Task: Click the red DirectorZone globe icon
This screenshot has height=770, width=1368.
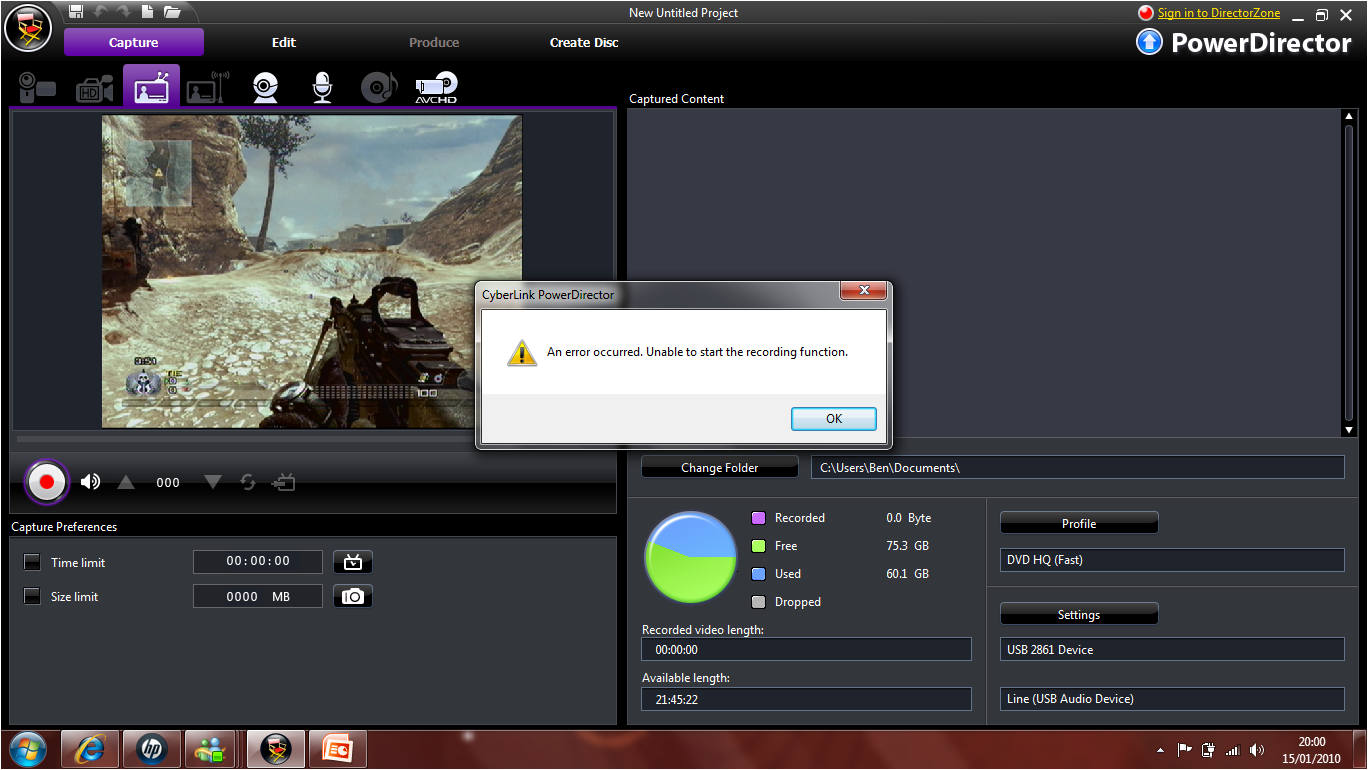Action: point(1146,13)
